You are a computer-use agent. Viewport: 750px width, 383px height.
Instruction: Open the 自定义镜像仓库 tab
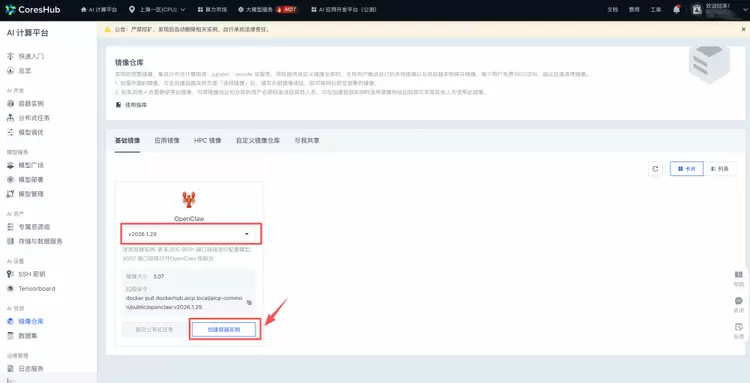point(258,141)
